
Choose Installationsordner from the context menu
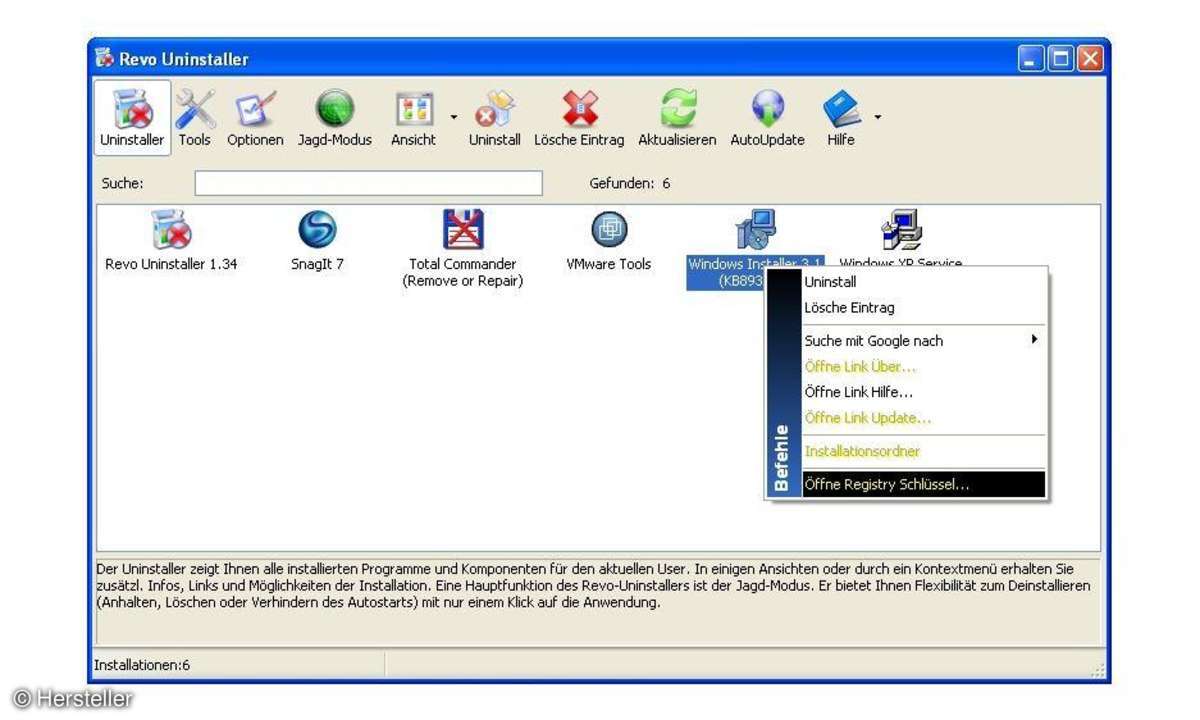click(923, 452)
